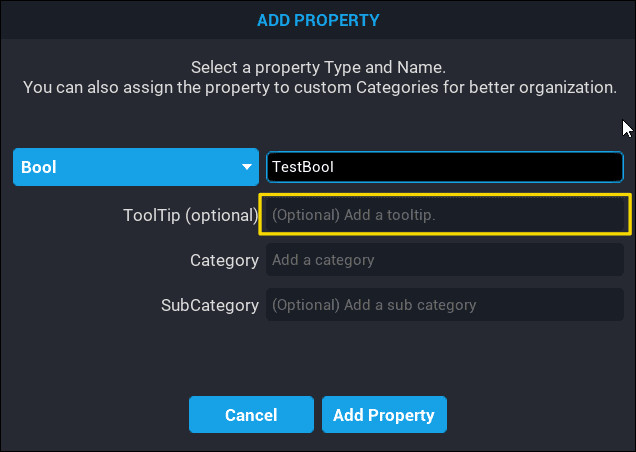The image size is (636, 452).
Task: Focus the highlighted tooltip input field
Action: (445, 215)
